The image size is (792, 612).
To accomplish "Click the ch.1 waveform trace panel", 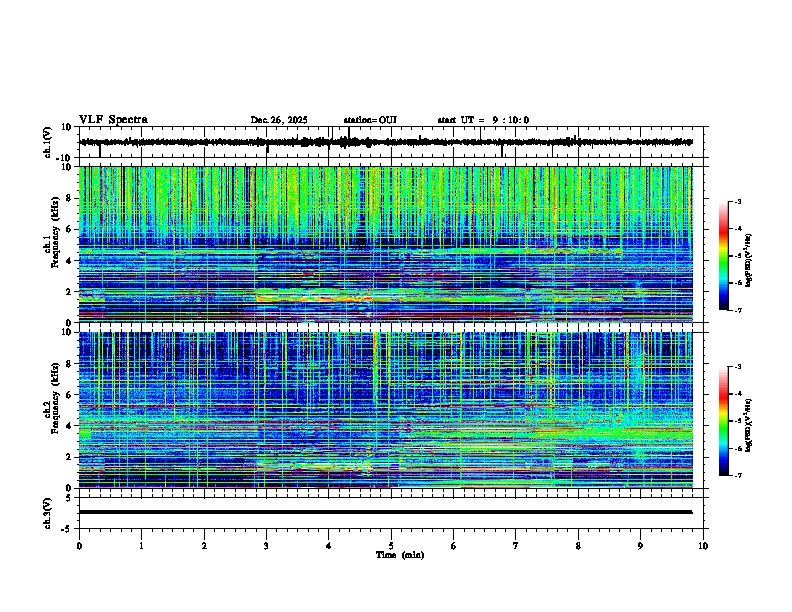I will point(393,142).
